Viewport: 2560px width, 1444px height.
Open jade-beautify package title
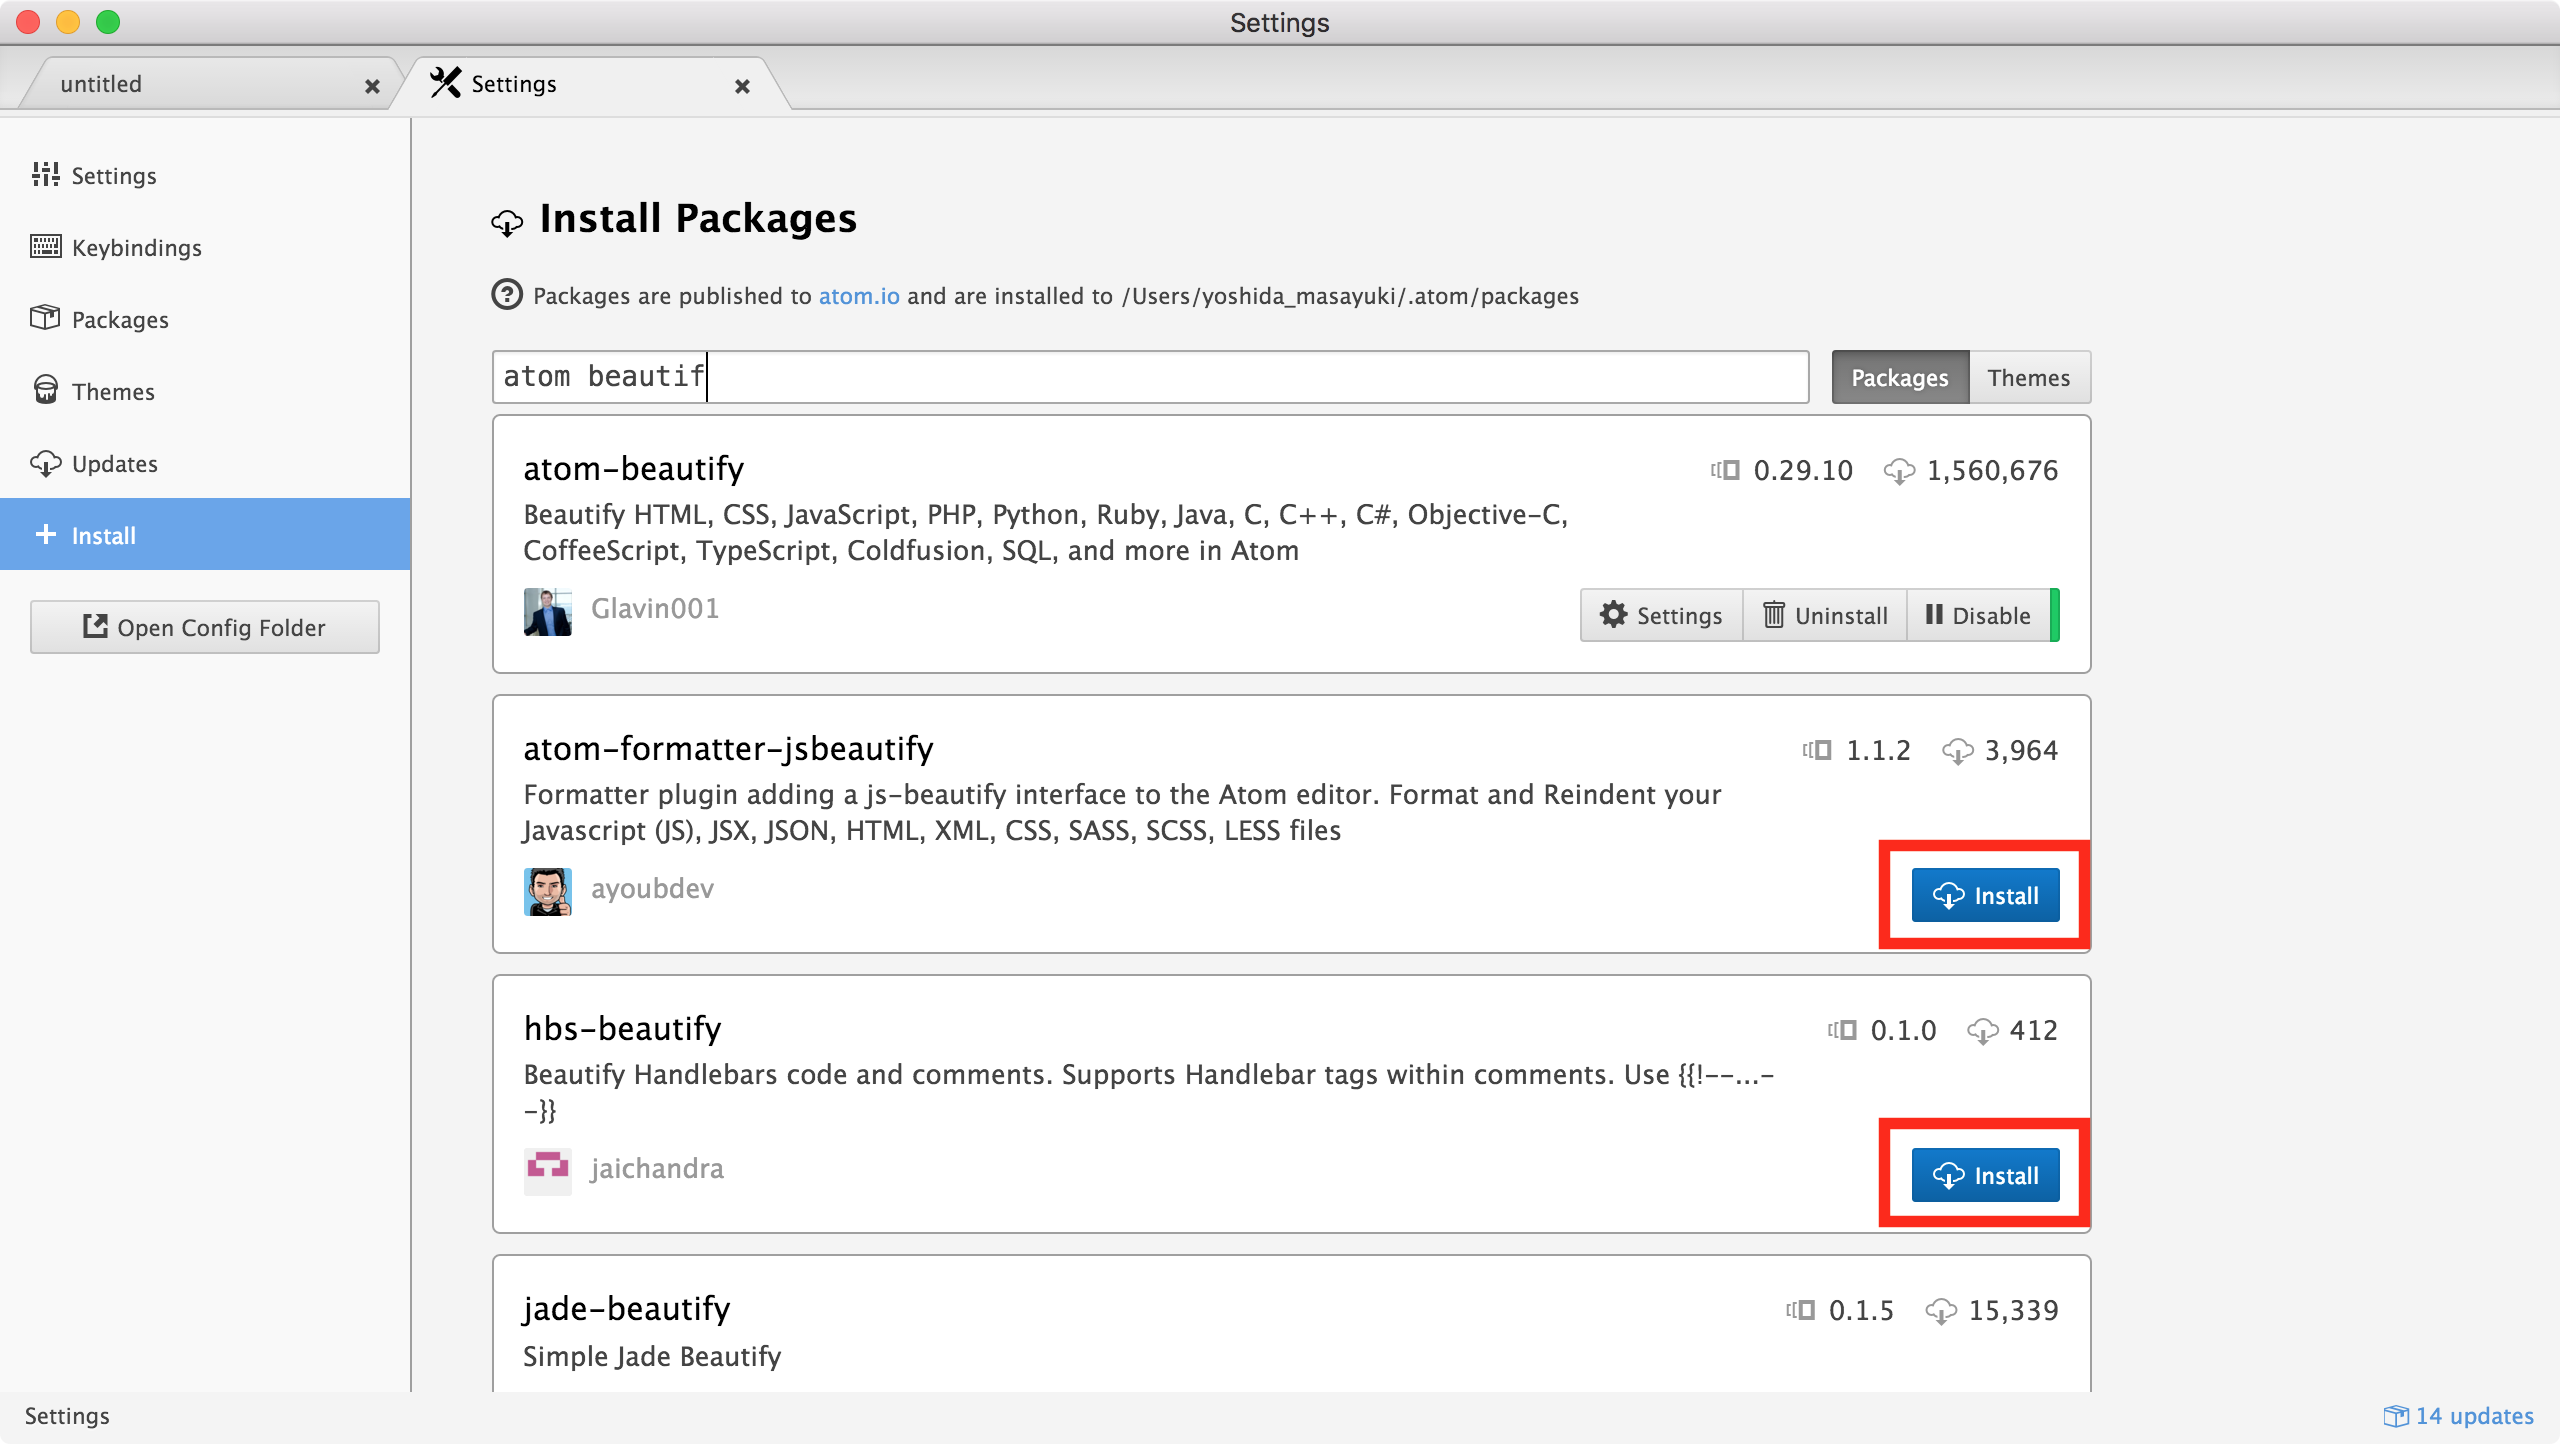627,1308
